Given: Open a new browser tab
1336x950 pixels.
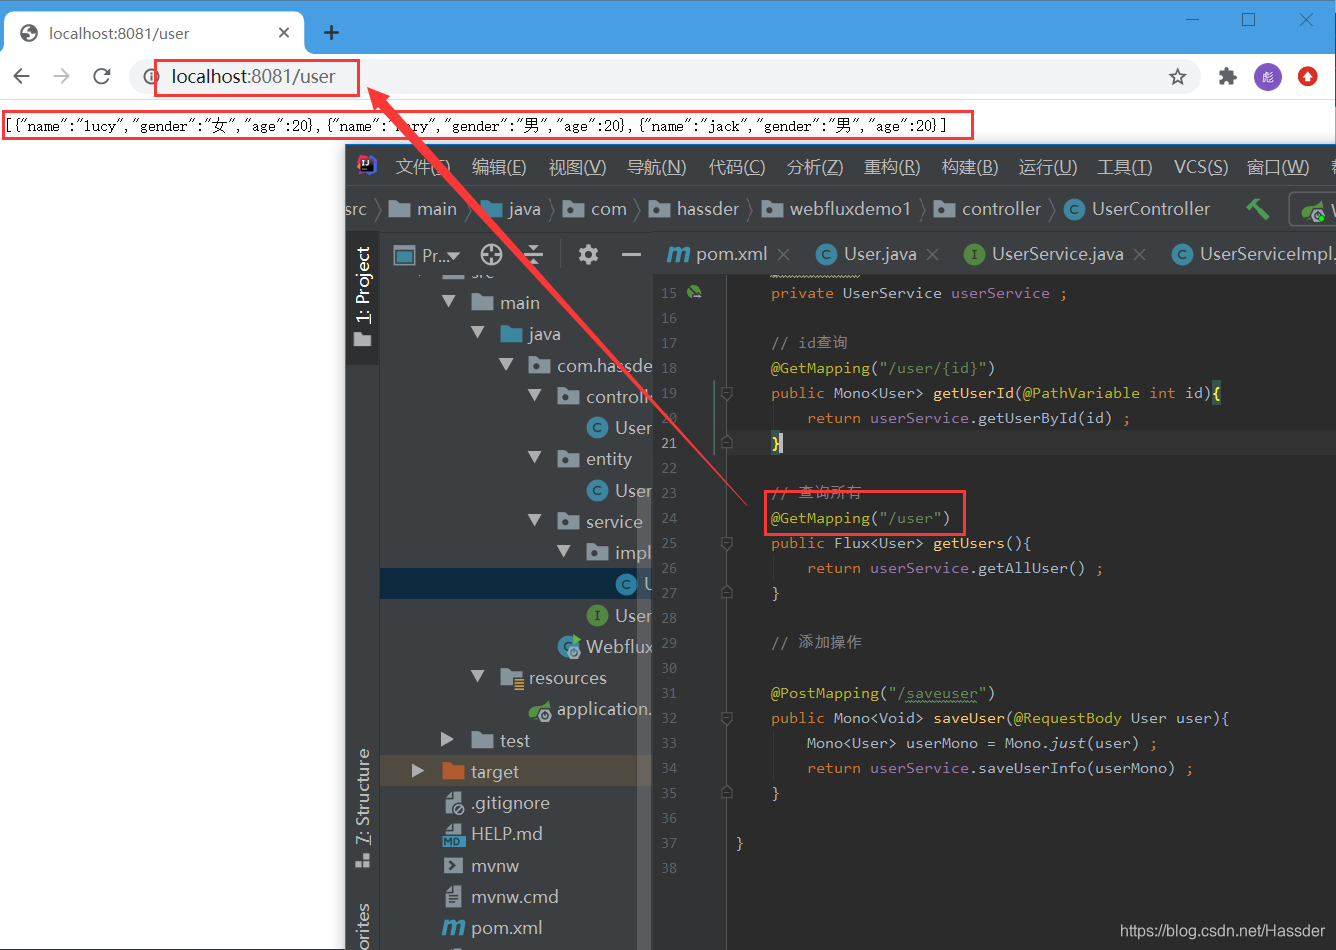Looking at the screenshot, I should [331, 33].
